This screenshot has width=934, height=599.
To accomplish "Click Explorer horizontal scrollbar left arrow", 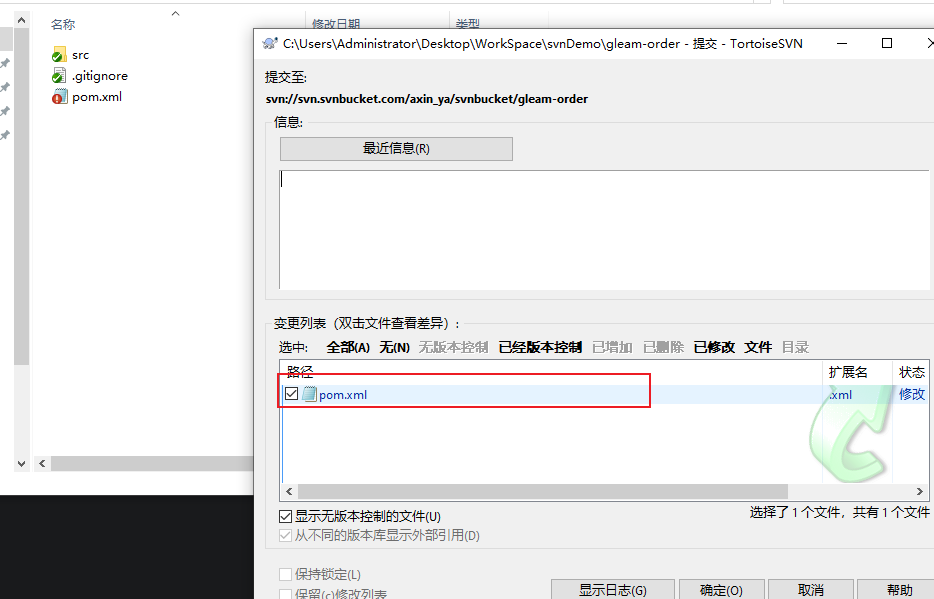I will (42, 463).
